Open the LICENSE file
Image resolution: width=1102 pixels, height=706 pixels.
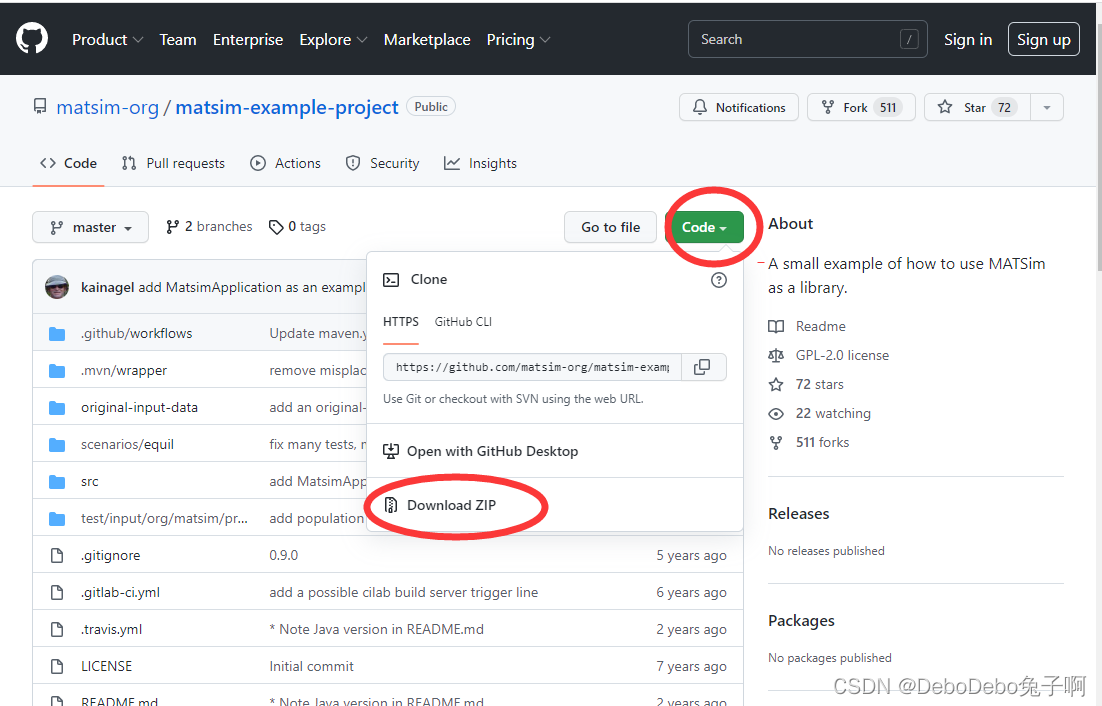(106, 666)
